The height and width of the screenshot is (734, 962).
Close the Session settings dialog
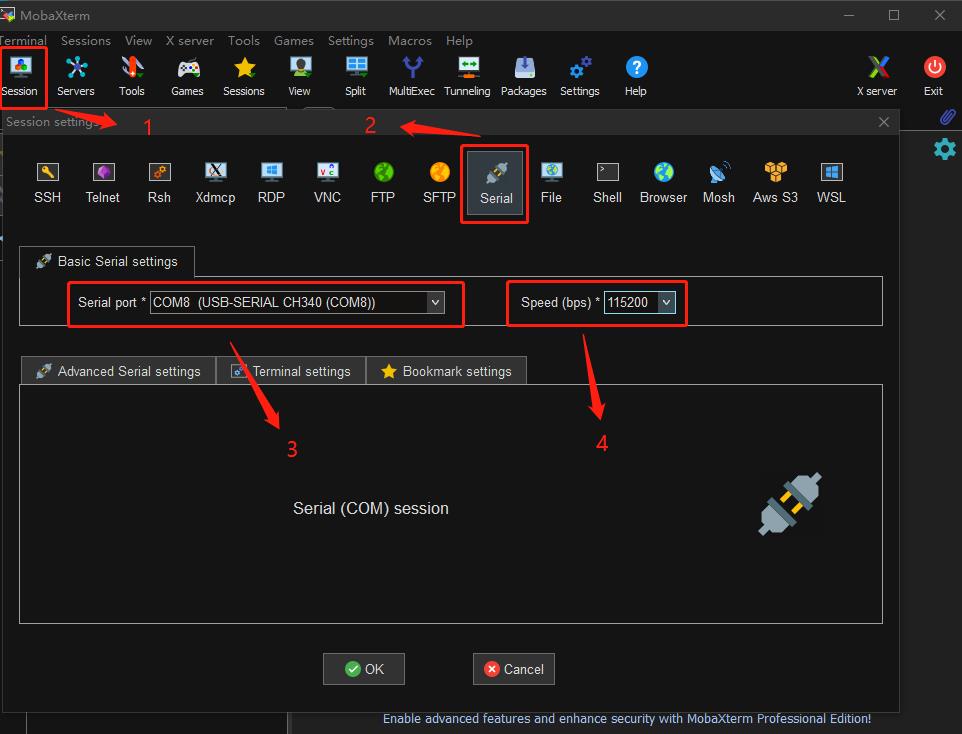pos(883,122)
